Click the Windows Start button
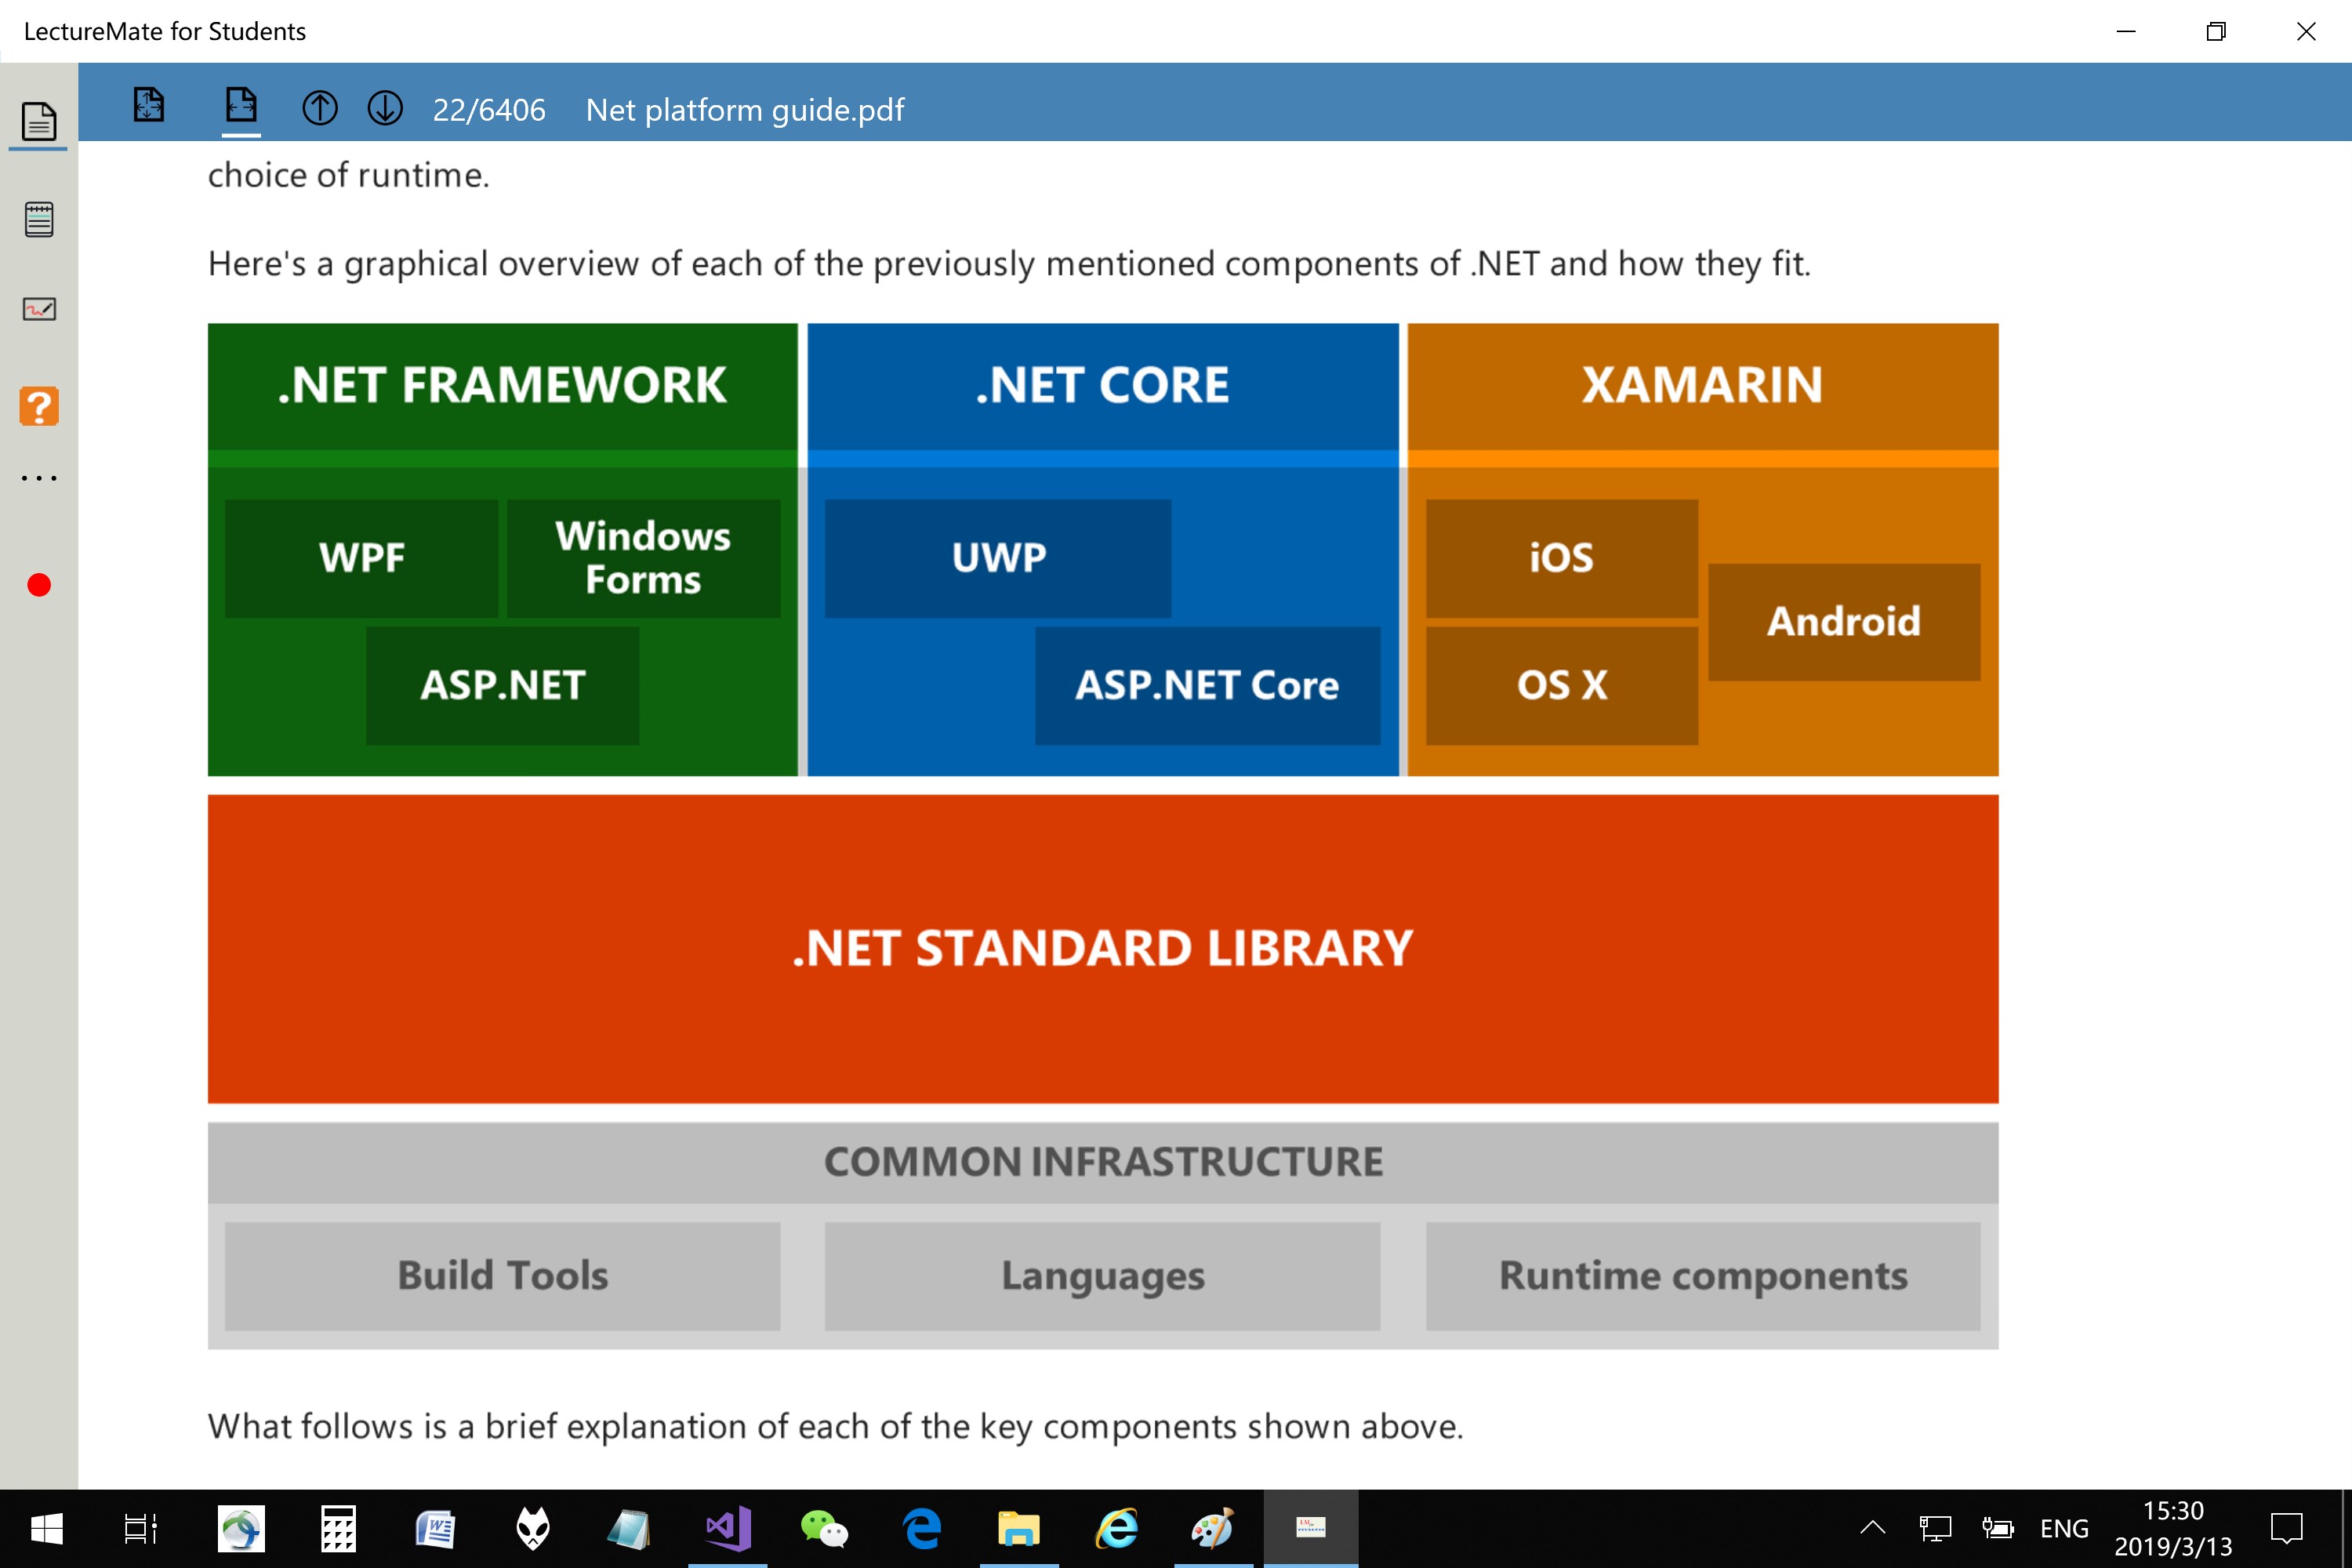Image resolution: width=2352 pixels, height=1568 pixels. 46,1528
